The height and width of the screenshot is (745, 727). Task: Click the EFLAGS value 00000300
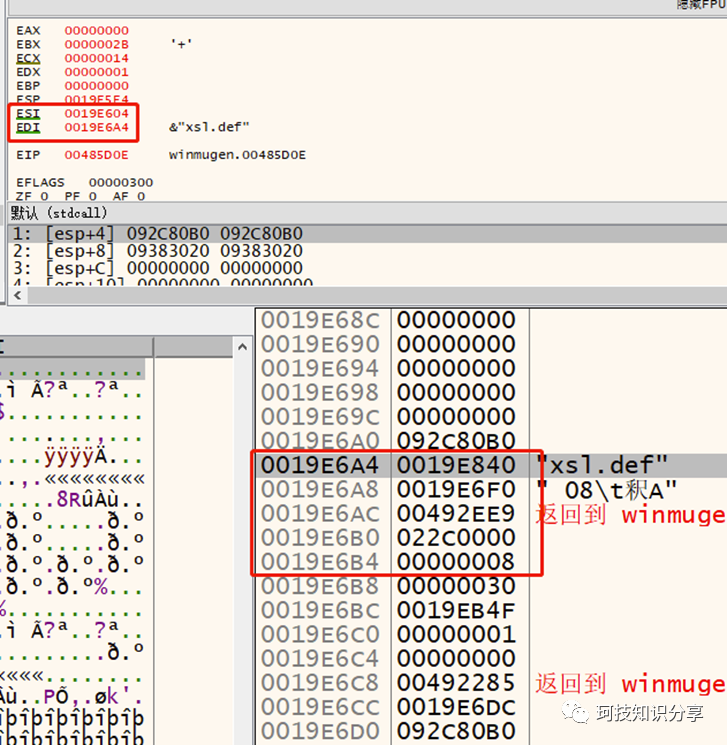[x=121, y=182]
